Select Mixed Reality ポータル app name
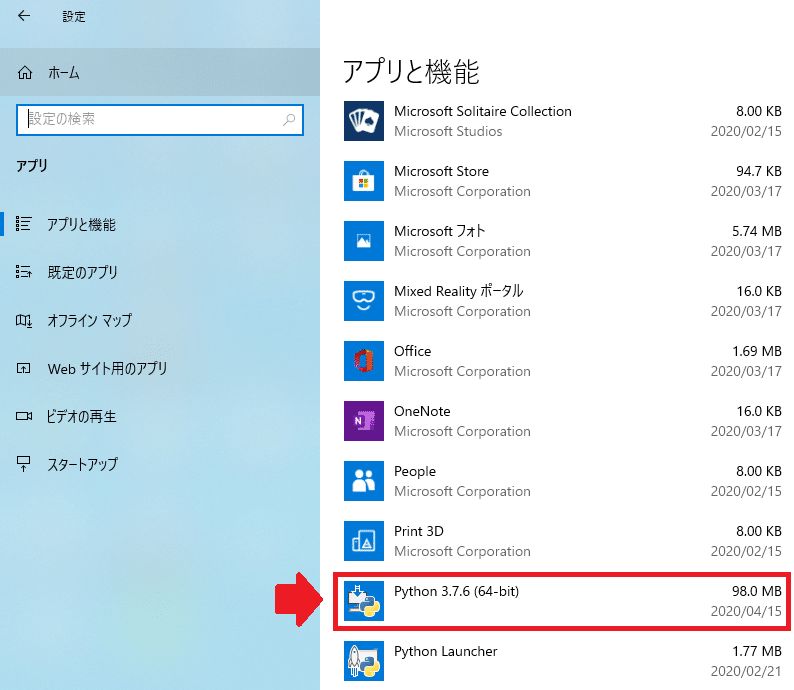The width and height of the screenshot is (794, 690). tap(458, 291)
